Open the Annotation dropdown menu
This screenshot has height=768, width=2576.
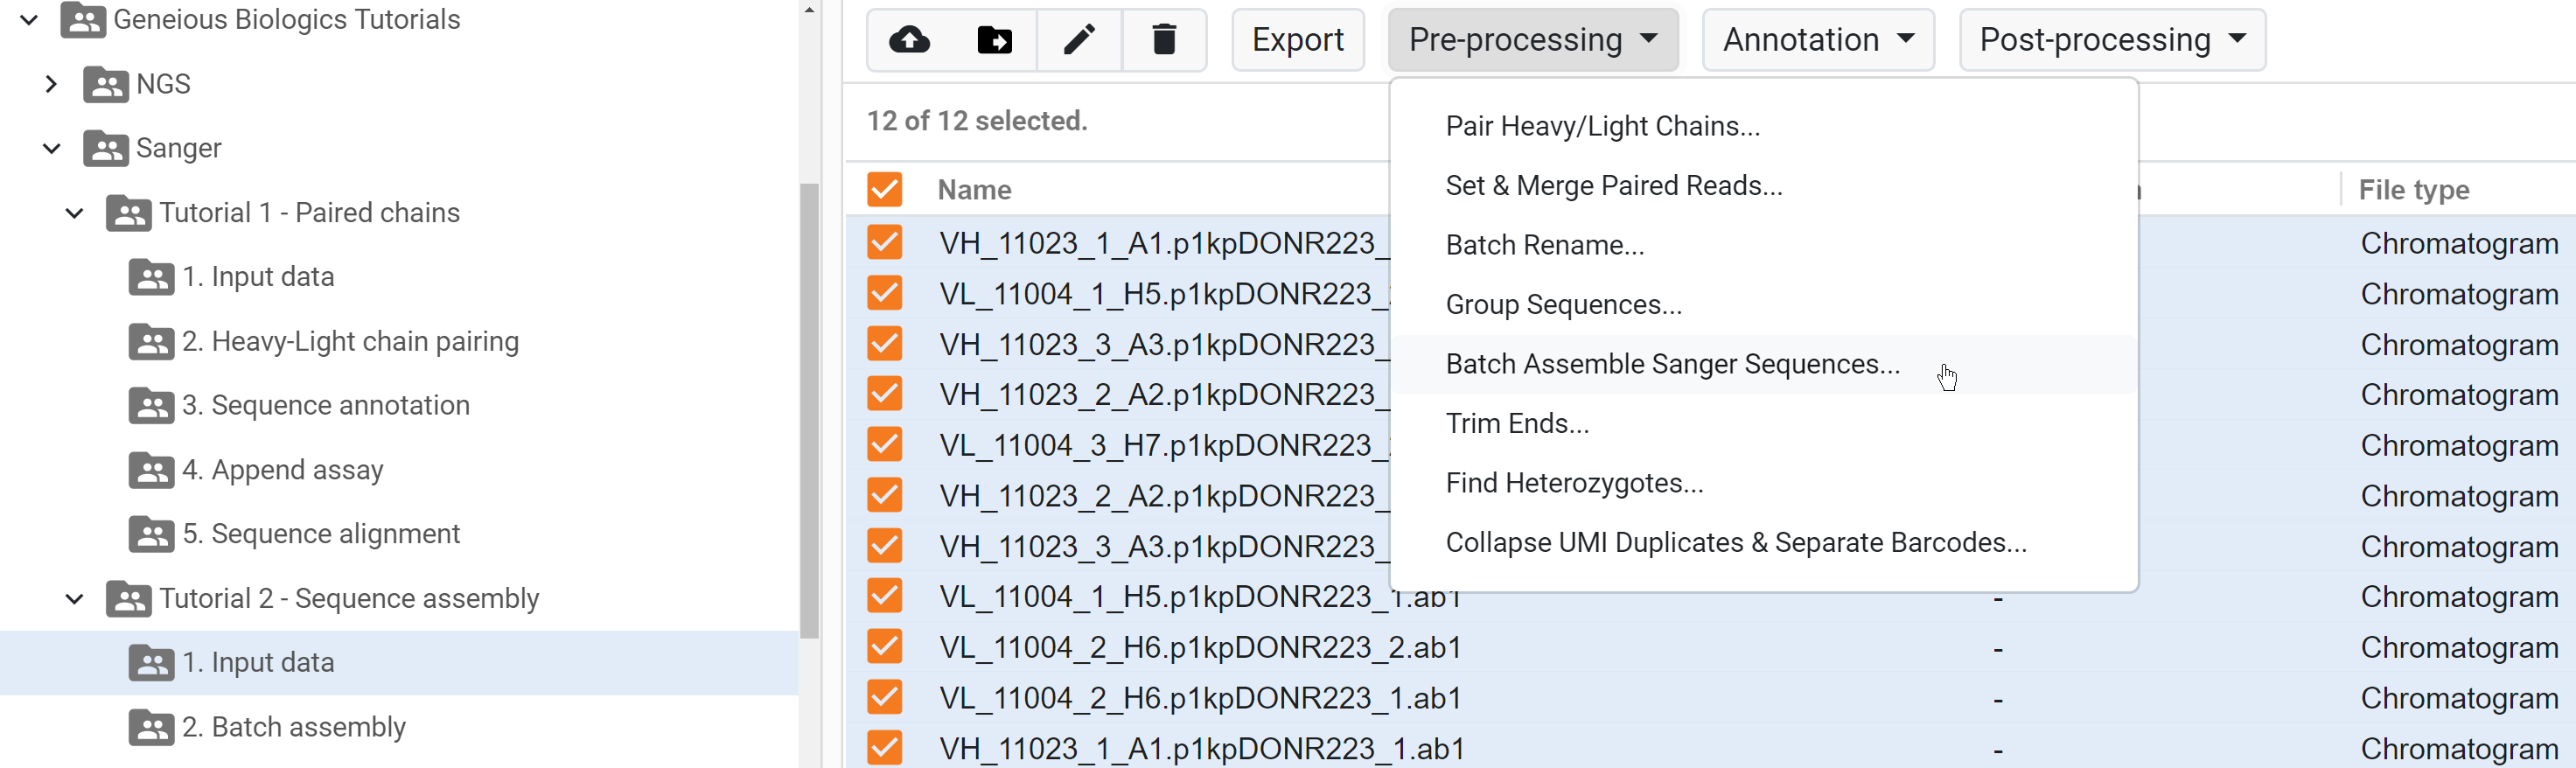pos(1818,40)
